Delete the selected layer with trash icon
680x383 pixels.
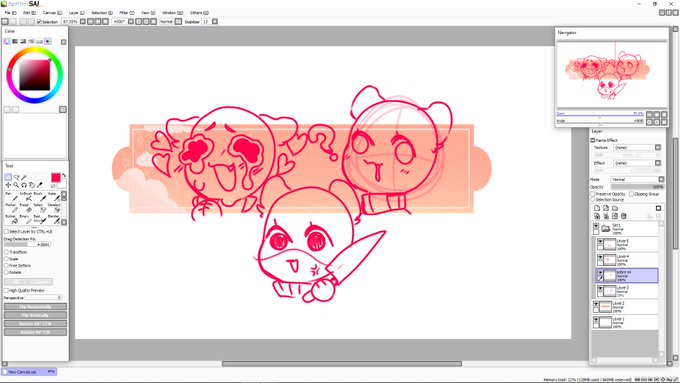click(x=624, y=216)
